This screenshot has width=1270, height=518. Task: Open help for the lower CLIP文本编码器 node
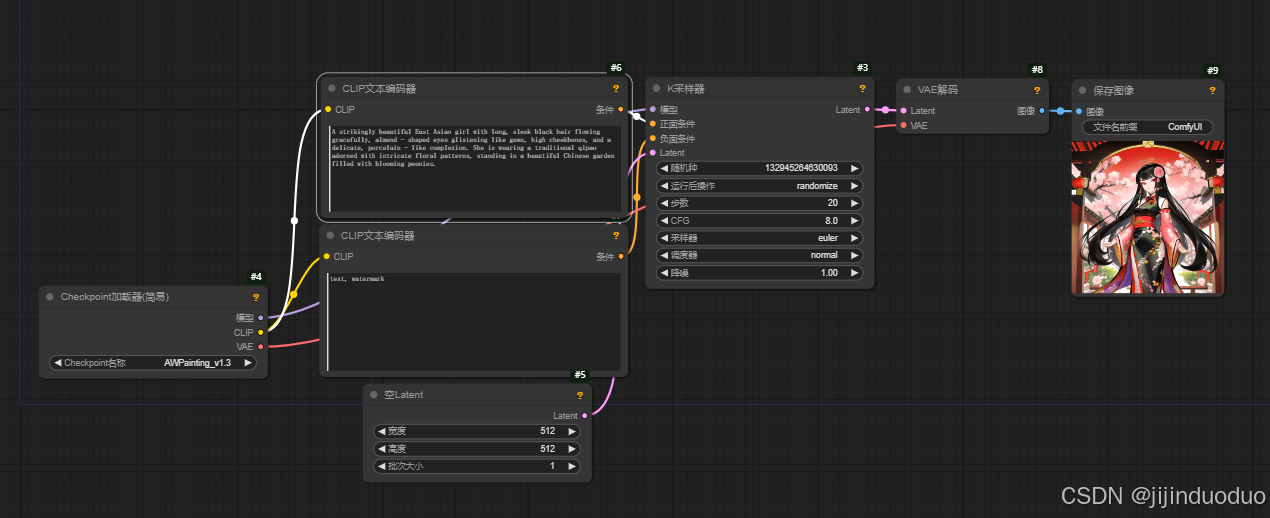point(616,236)
